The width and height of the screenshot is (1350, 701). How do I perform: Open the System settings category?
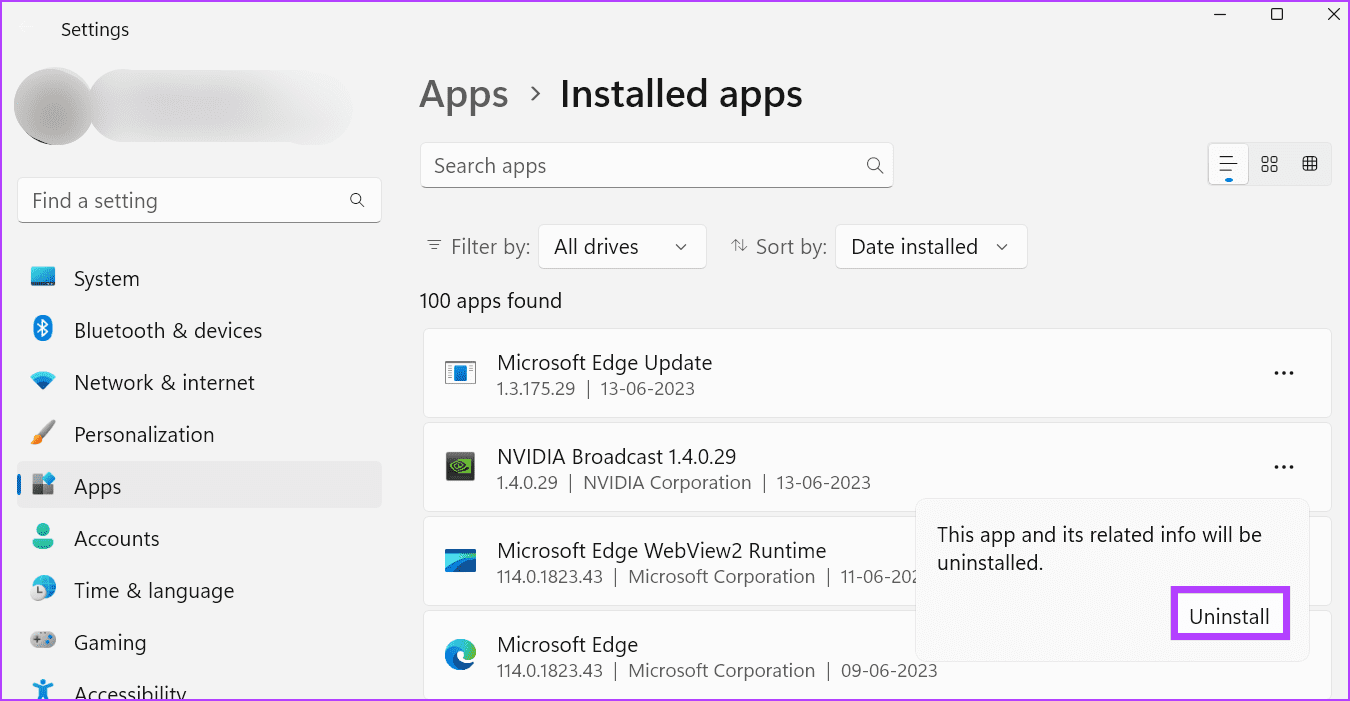[200, 279]
